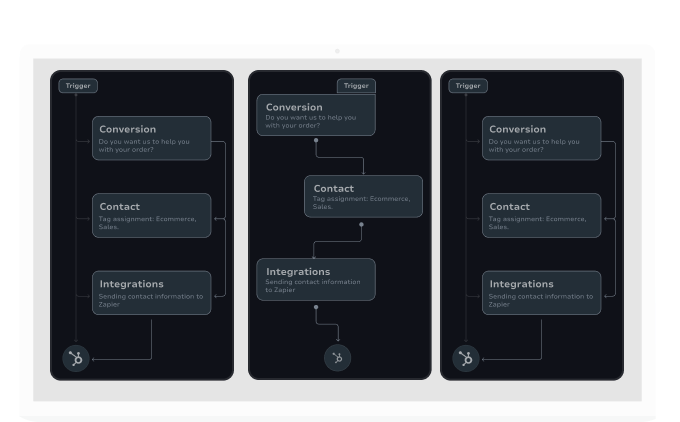Screen dimensions: 680x422
Task: Open the Integrations card in the middle panel
Action: (x=316, y=279)
